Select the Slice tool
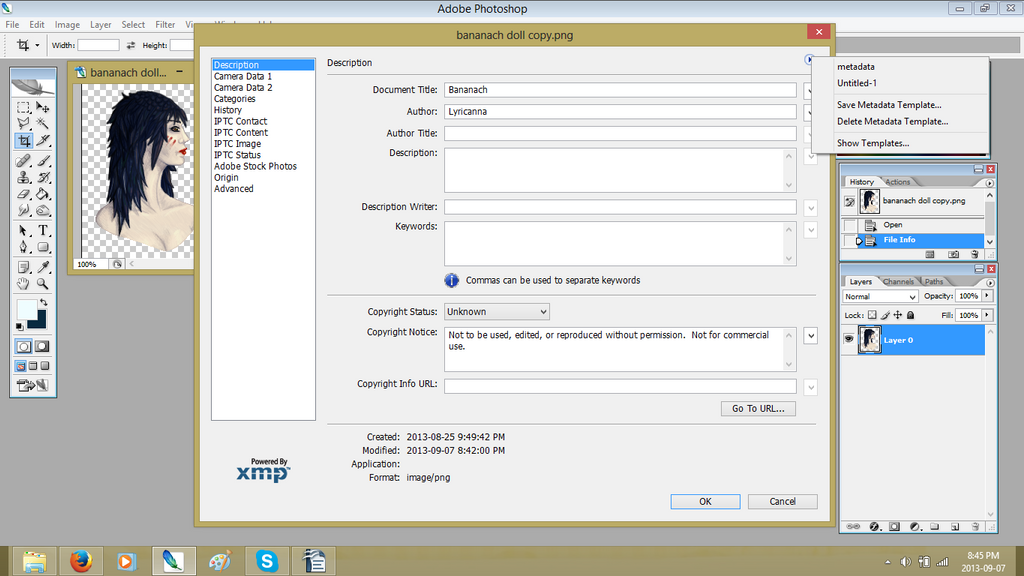 [x=42, y=140]
